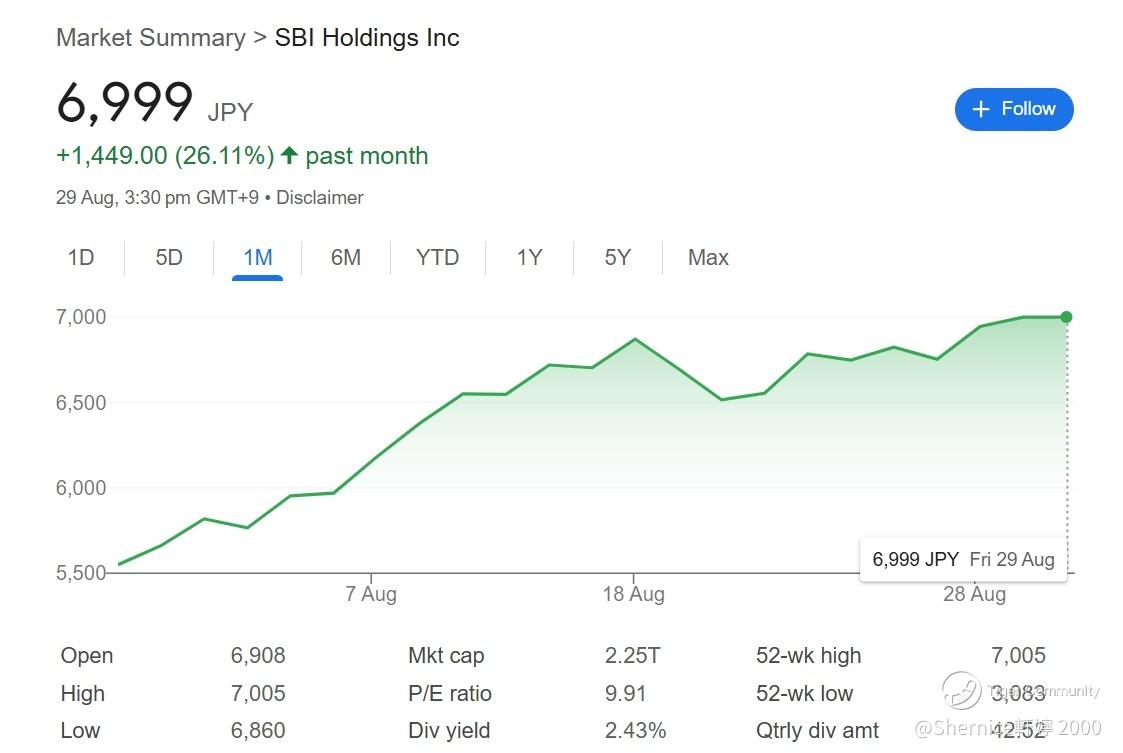The width and height of the screenshot is (1123, 753).
Task: Click the 28 Aug axis date label
Action: click(x=974, y=594)
